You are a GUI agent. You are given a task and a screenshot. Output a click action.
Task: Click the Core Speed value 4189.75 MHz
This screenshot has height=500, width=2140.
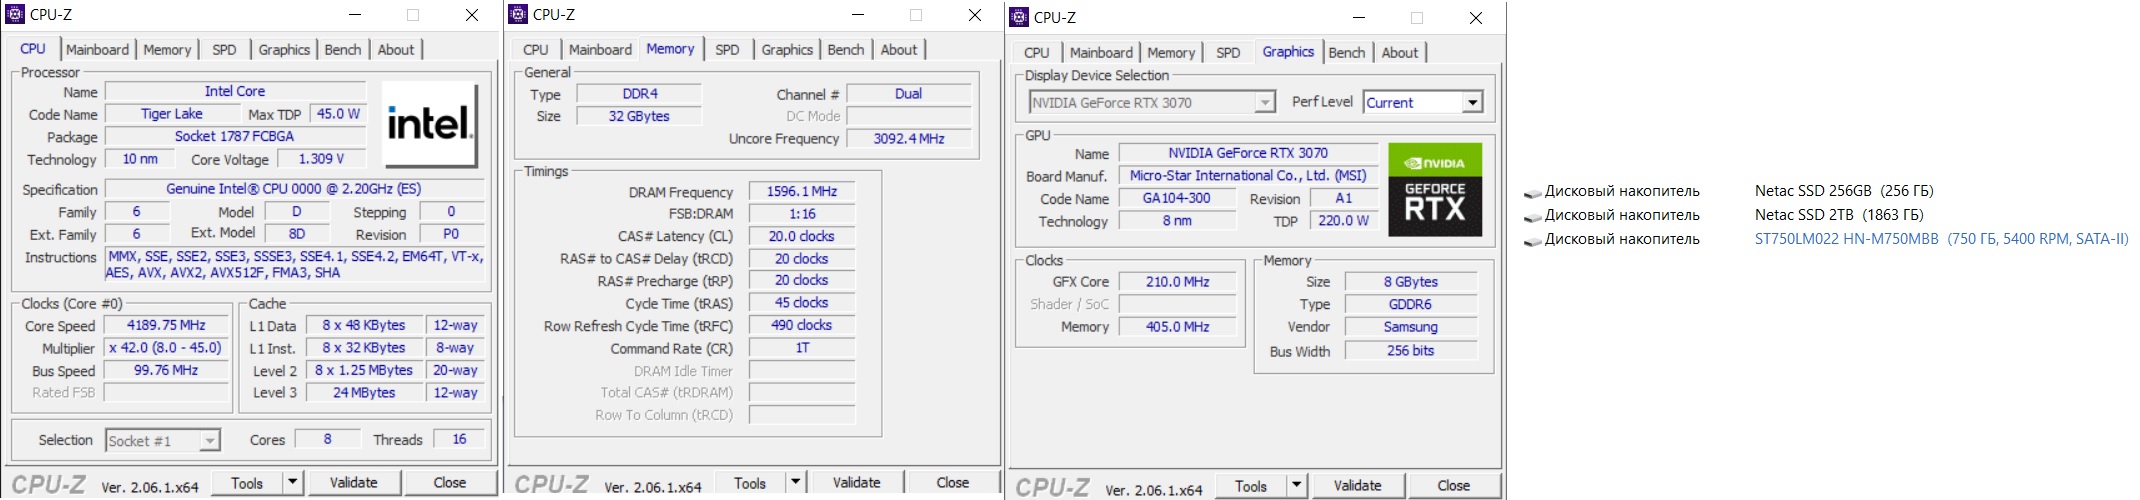166,325
